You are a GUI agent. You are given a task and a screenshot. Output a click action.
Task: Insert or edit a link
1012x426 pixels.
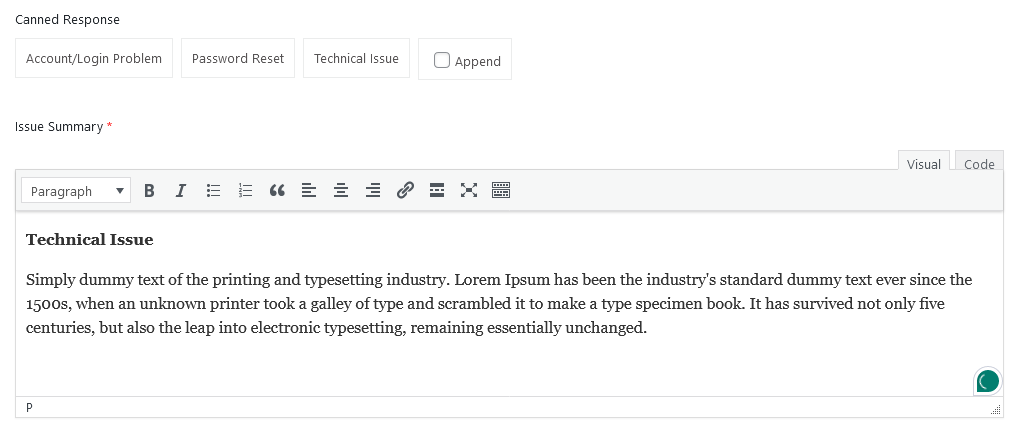(405, 191)
